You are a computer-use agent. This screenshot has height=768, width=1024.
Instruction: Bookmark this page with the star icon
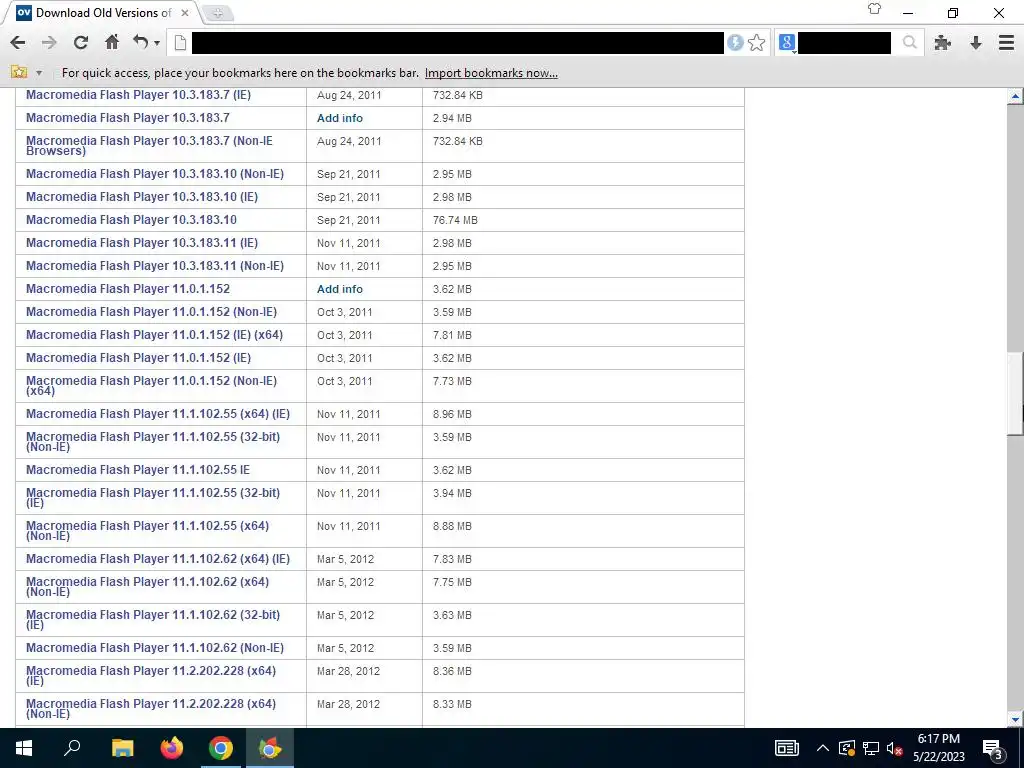[x=757, y=43]
